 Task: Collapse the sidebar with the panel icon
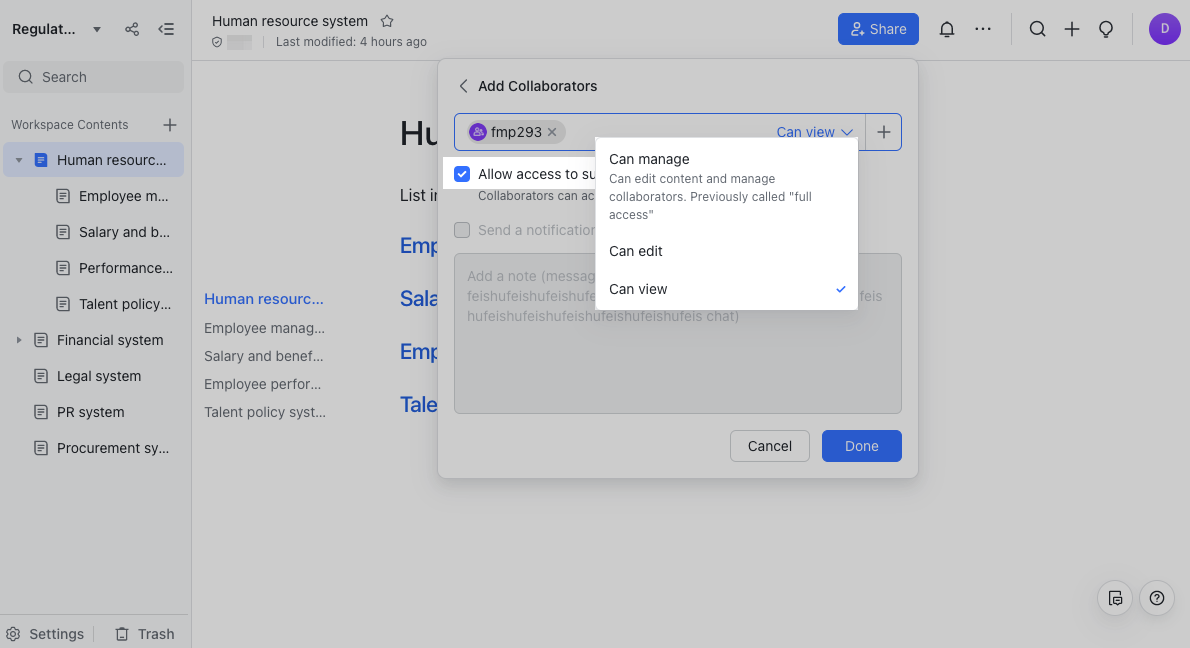(166, 29)
